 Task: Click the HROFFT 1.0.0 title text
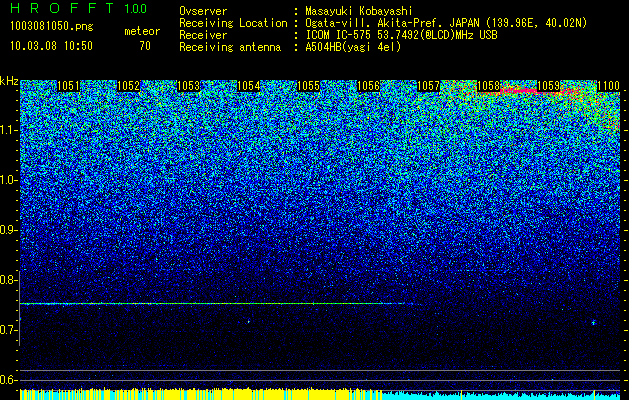tap(79, 8)
